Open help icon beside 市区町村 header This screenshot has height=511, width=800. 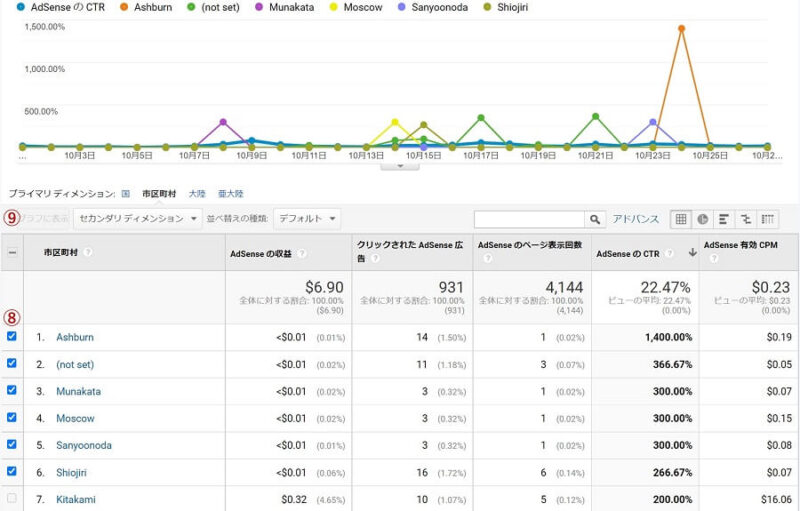click(88, 252)
